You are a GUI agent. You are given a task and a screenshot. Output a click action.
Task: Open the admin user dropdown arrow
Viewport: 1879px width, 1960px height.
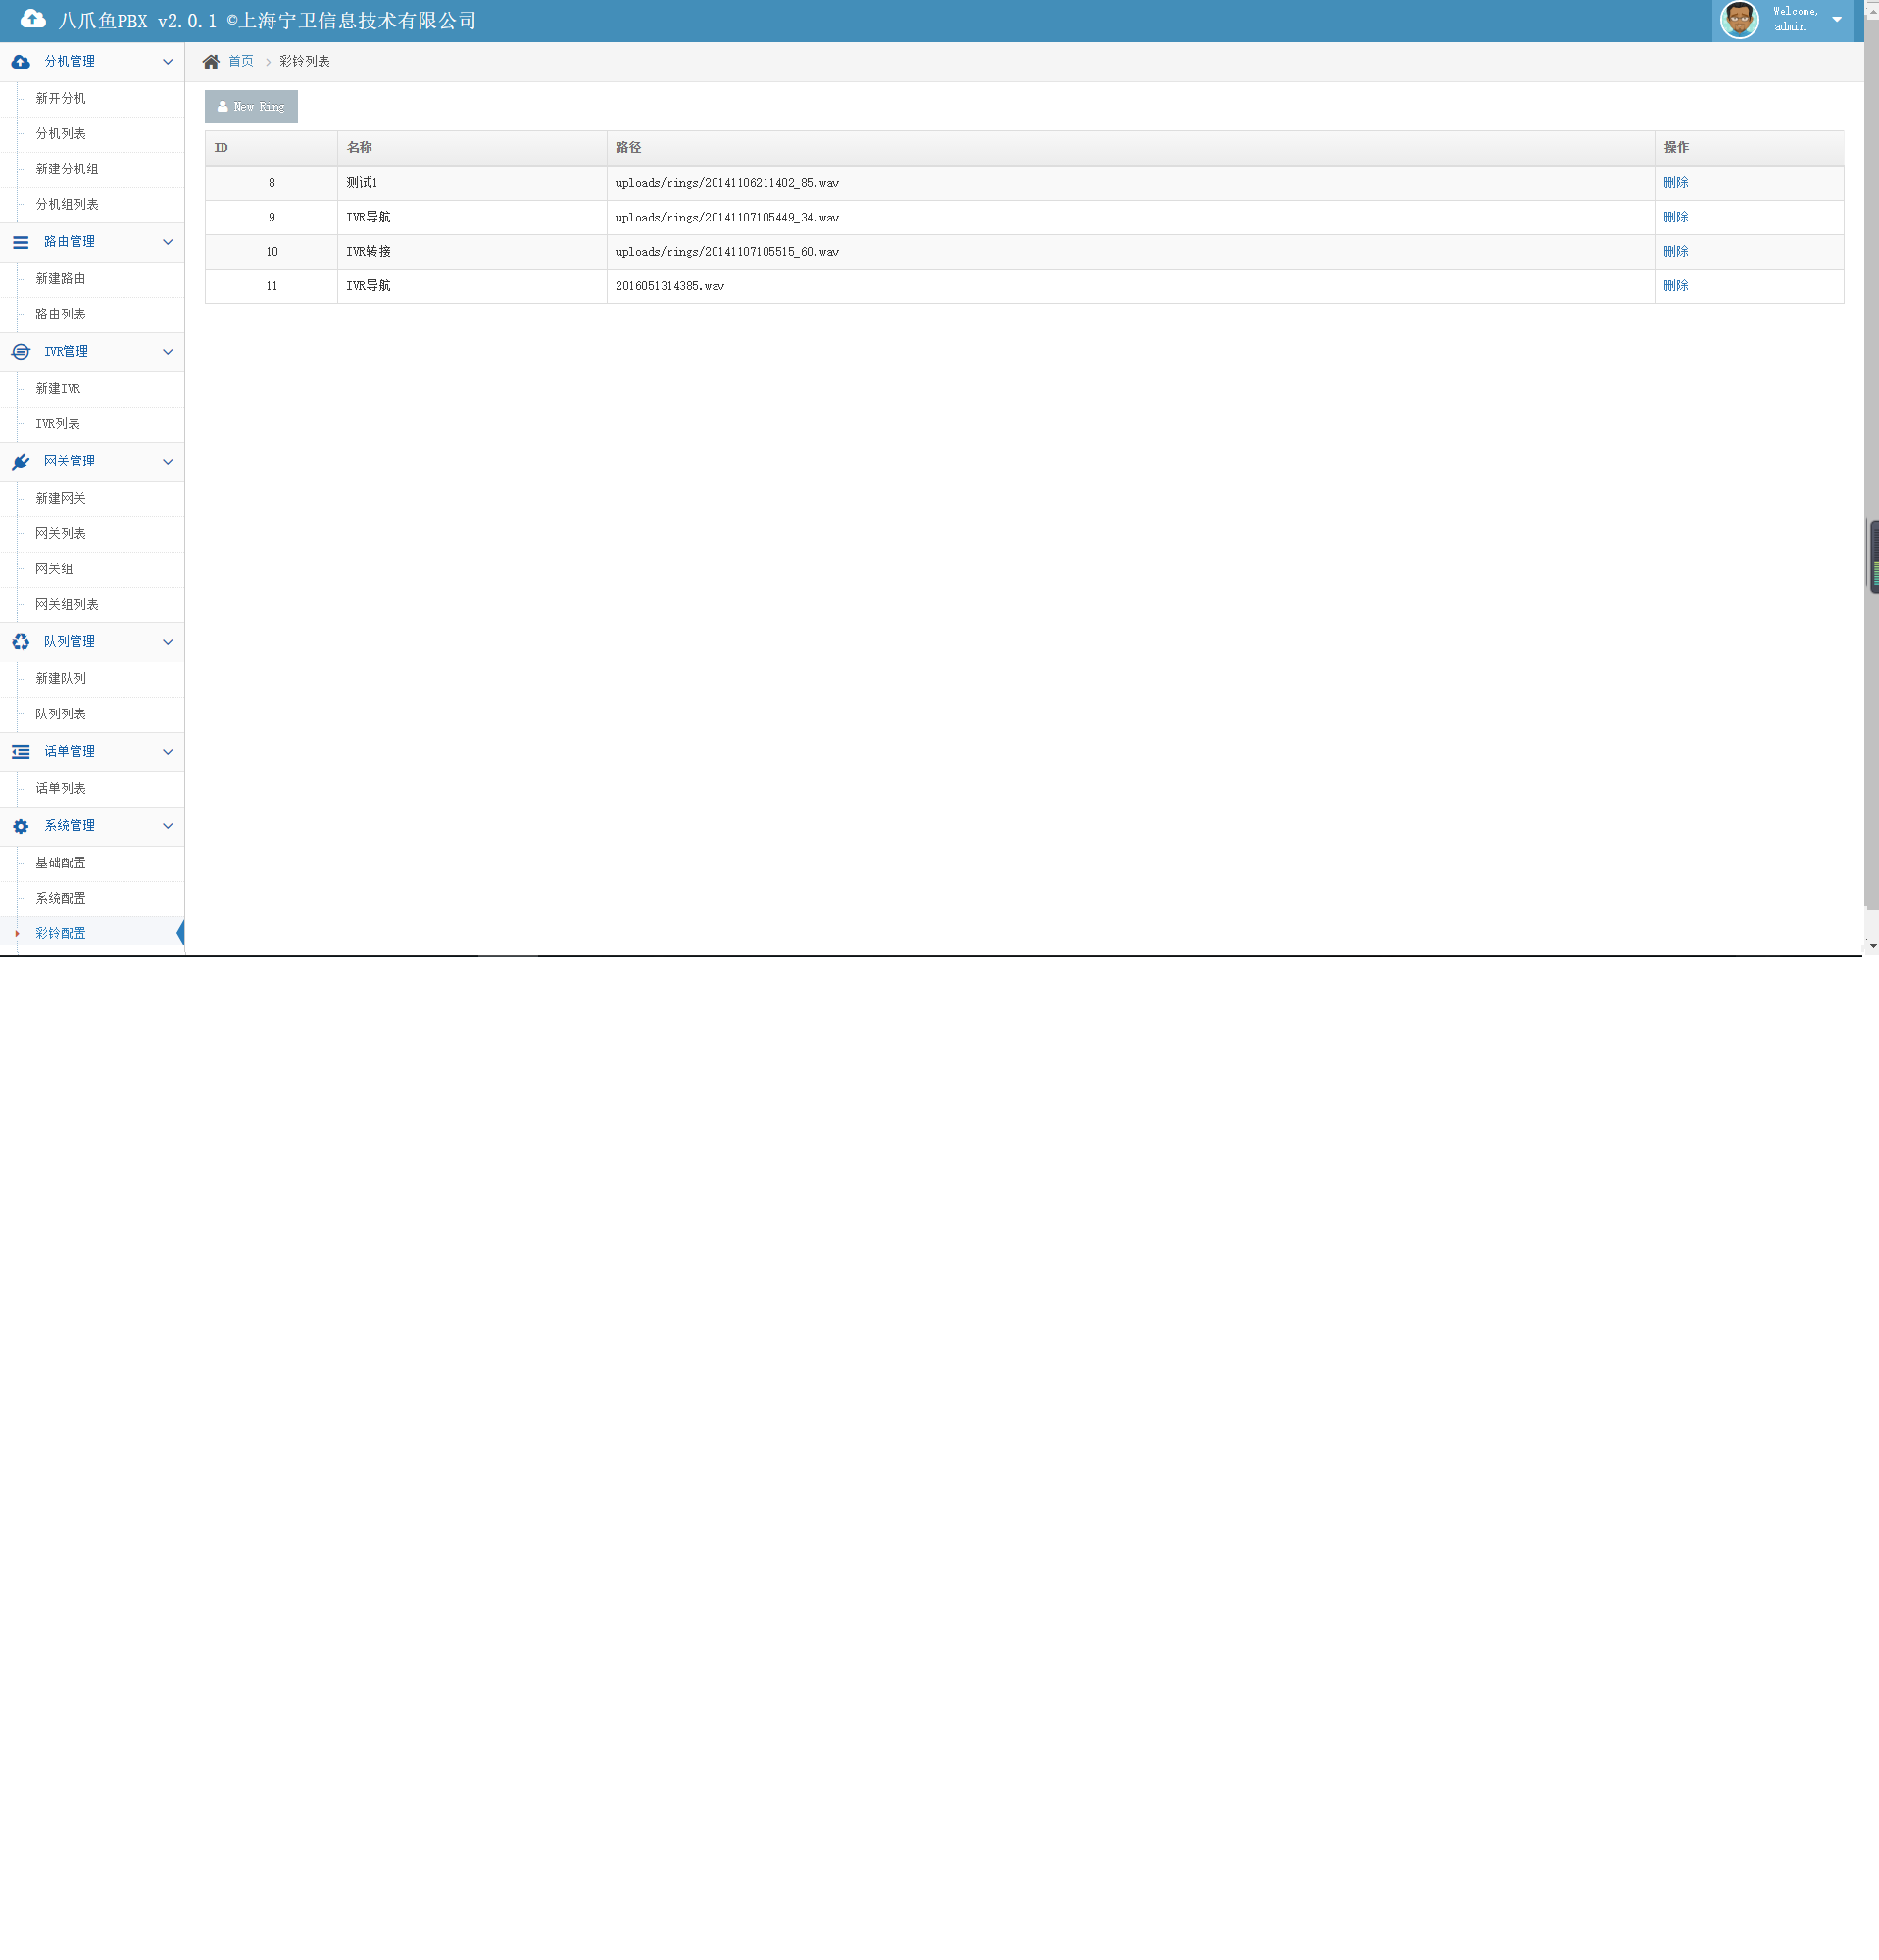click(1837, 19)
